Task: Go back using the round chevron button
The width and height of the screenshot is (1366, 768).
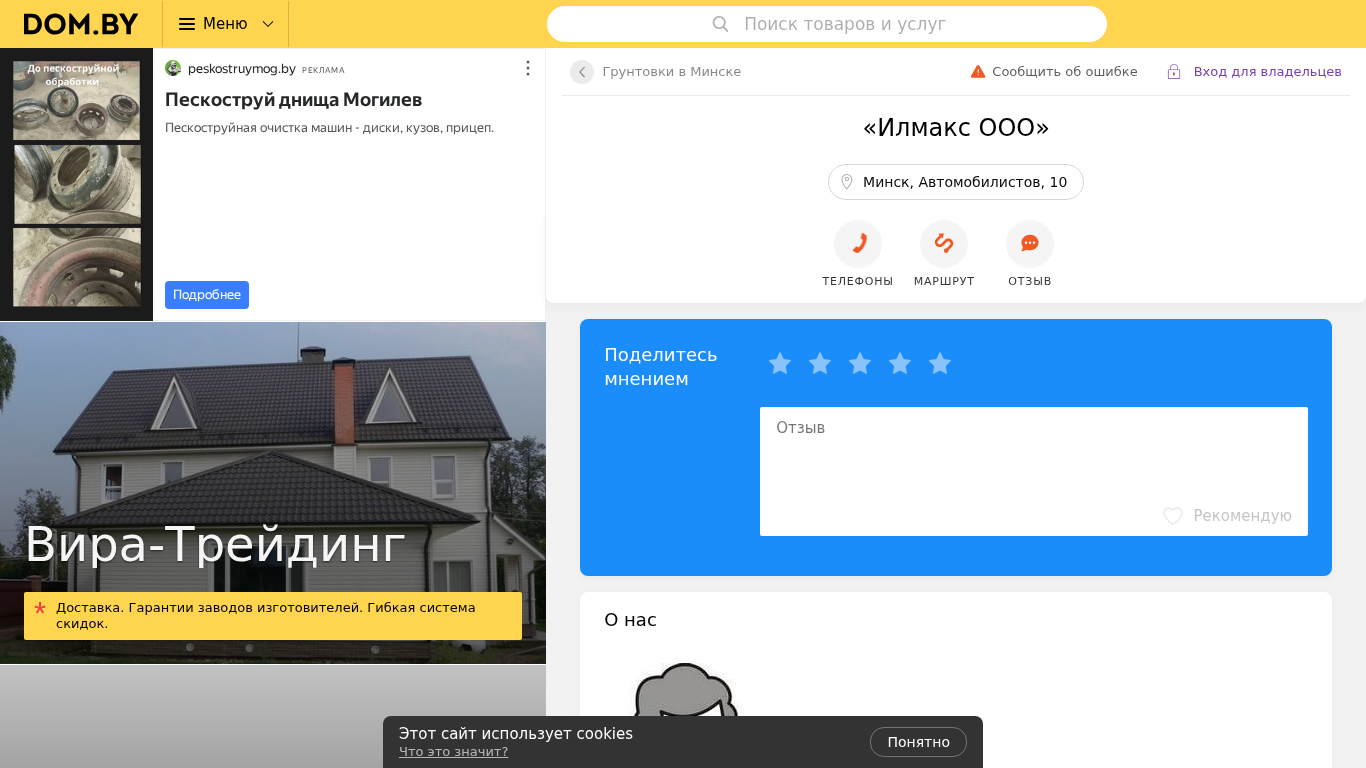Action: 582,72
